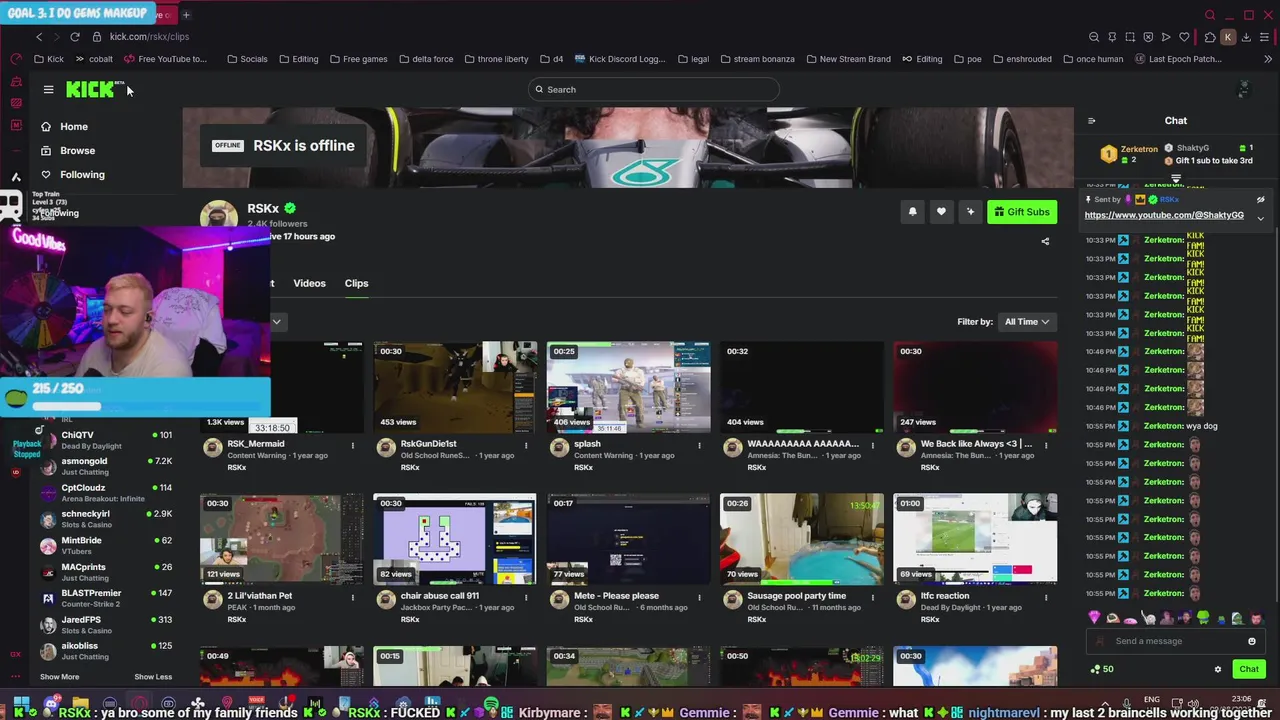
Task: Click the heart bookmark icon in toolbar
Action: coord(1184,37)
